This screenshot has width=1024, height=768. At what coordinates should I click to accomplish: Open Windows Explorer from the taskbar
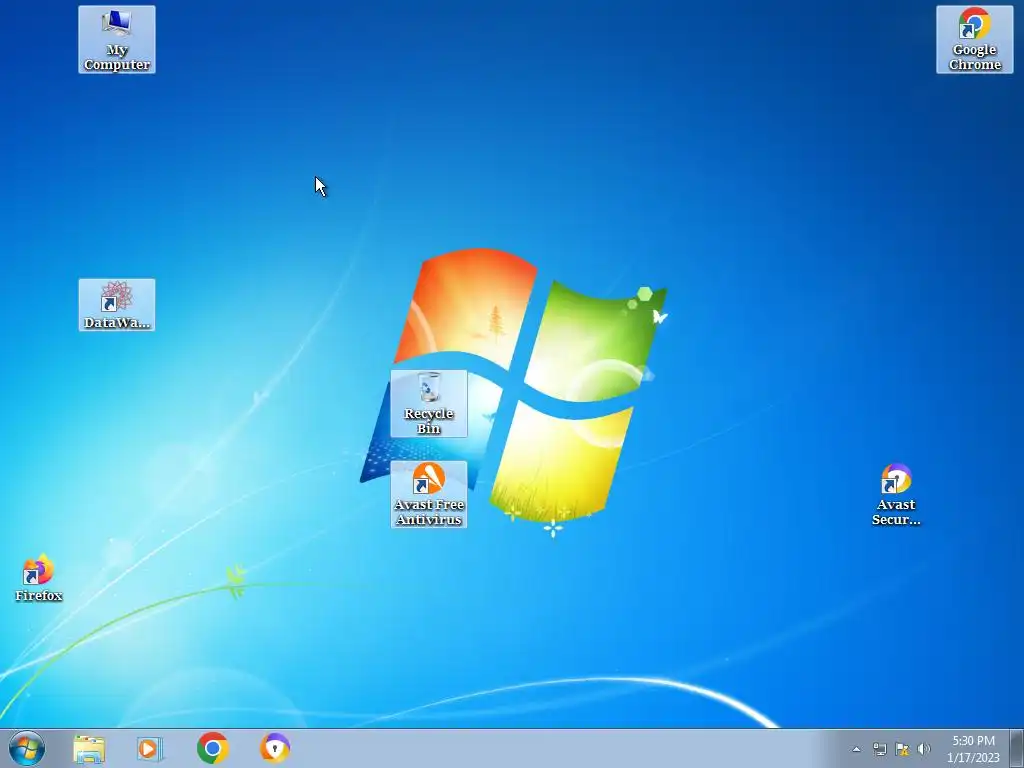pos(89,748)
